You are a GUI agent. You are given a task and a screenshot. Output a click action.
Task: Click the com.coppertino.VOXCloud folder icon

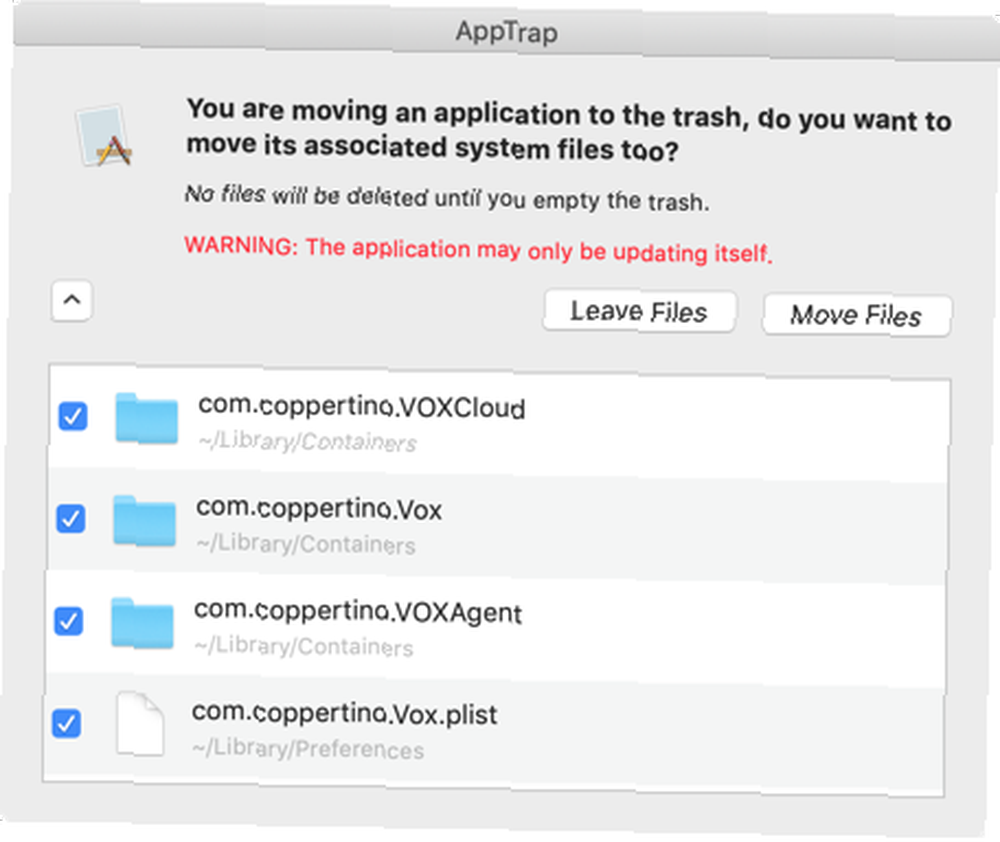coord(147,418)
